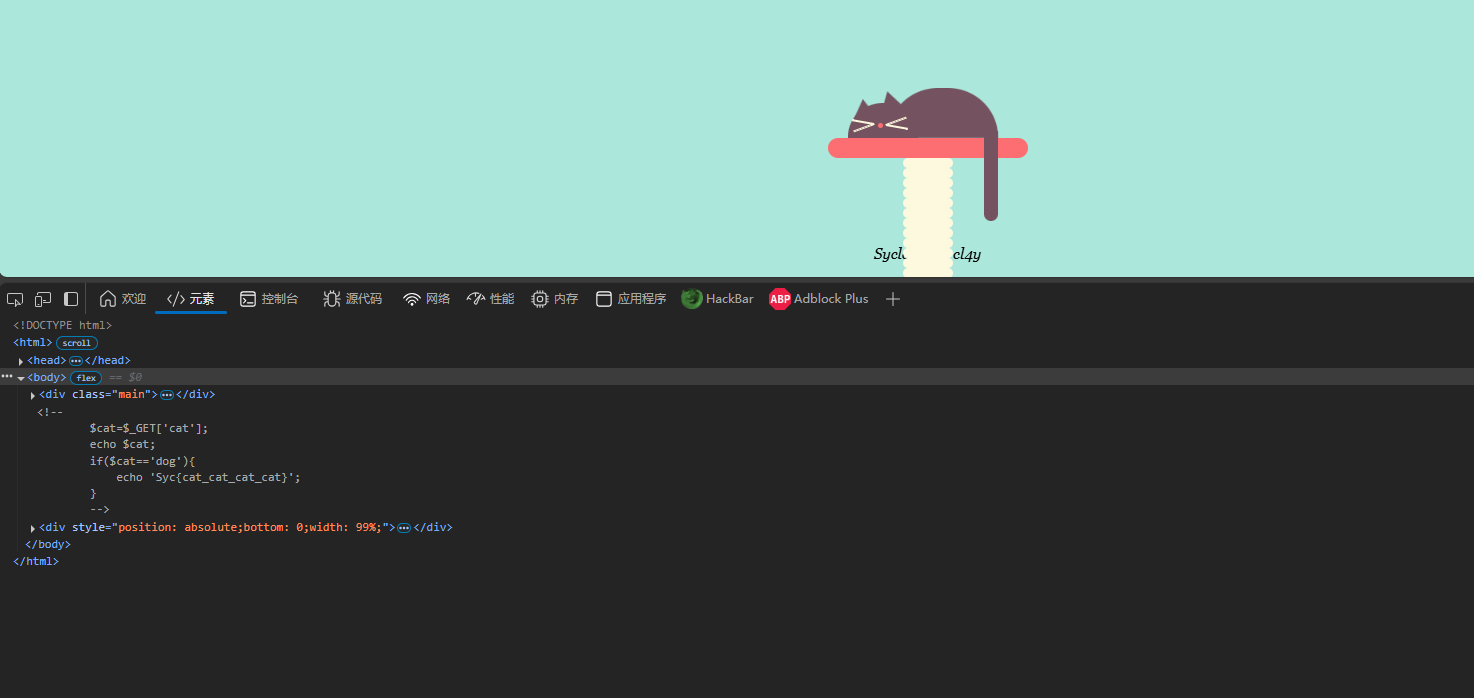
Task: Click the 性能 gauge icon
Action: tap(475, 299)
